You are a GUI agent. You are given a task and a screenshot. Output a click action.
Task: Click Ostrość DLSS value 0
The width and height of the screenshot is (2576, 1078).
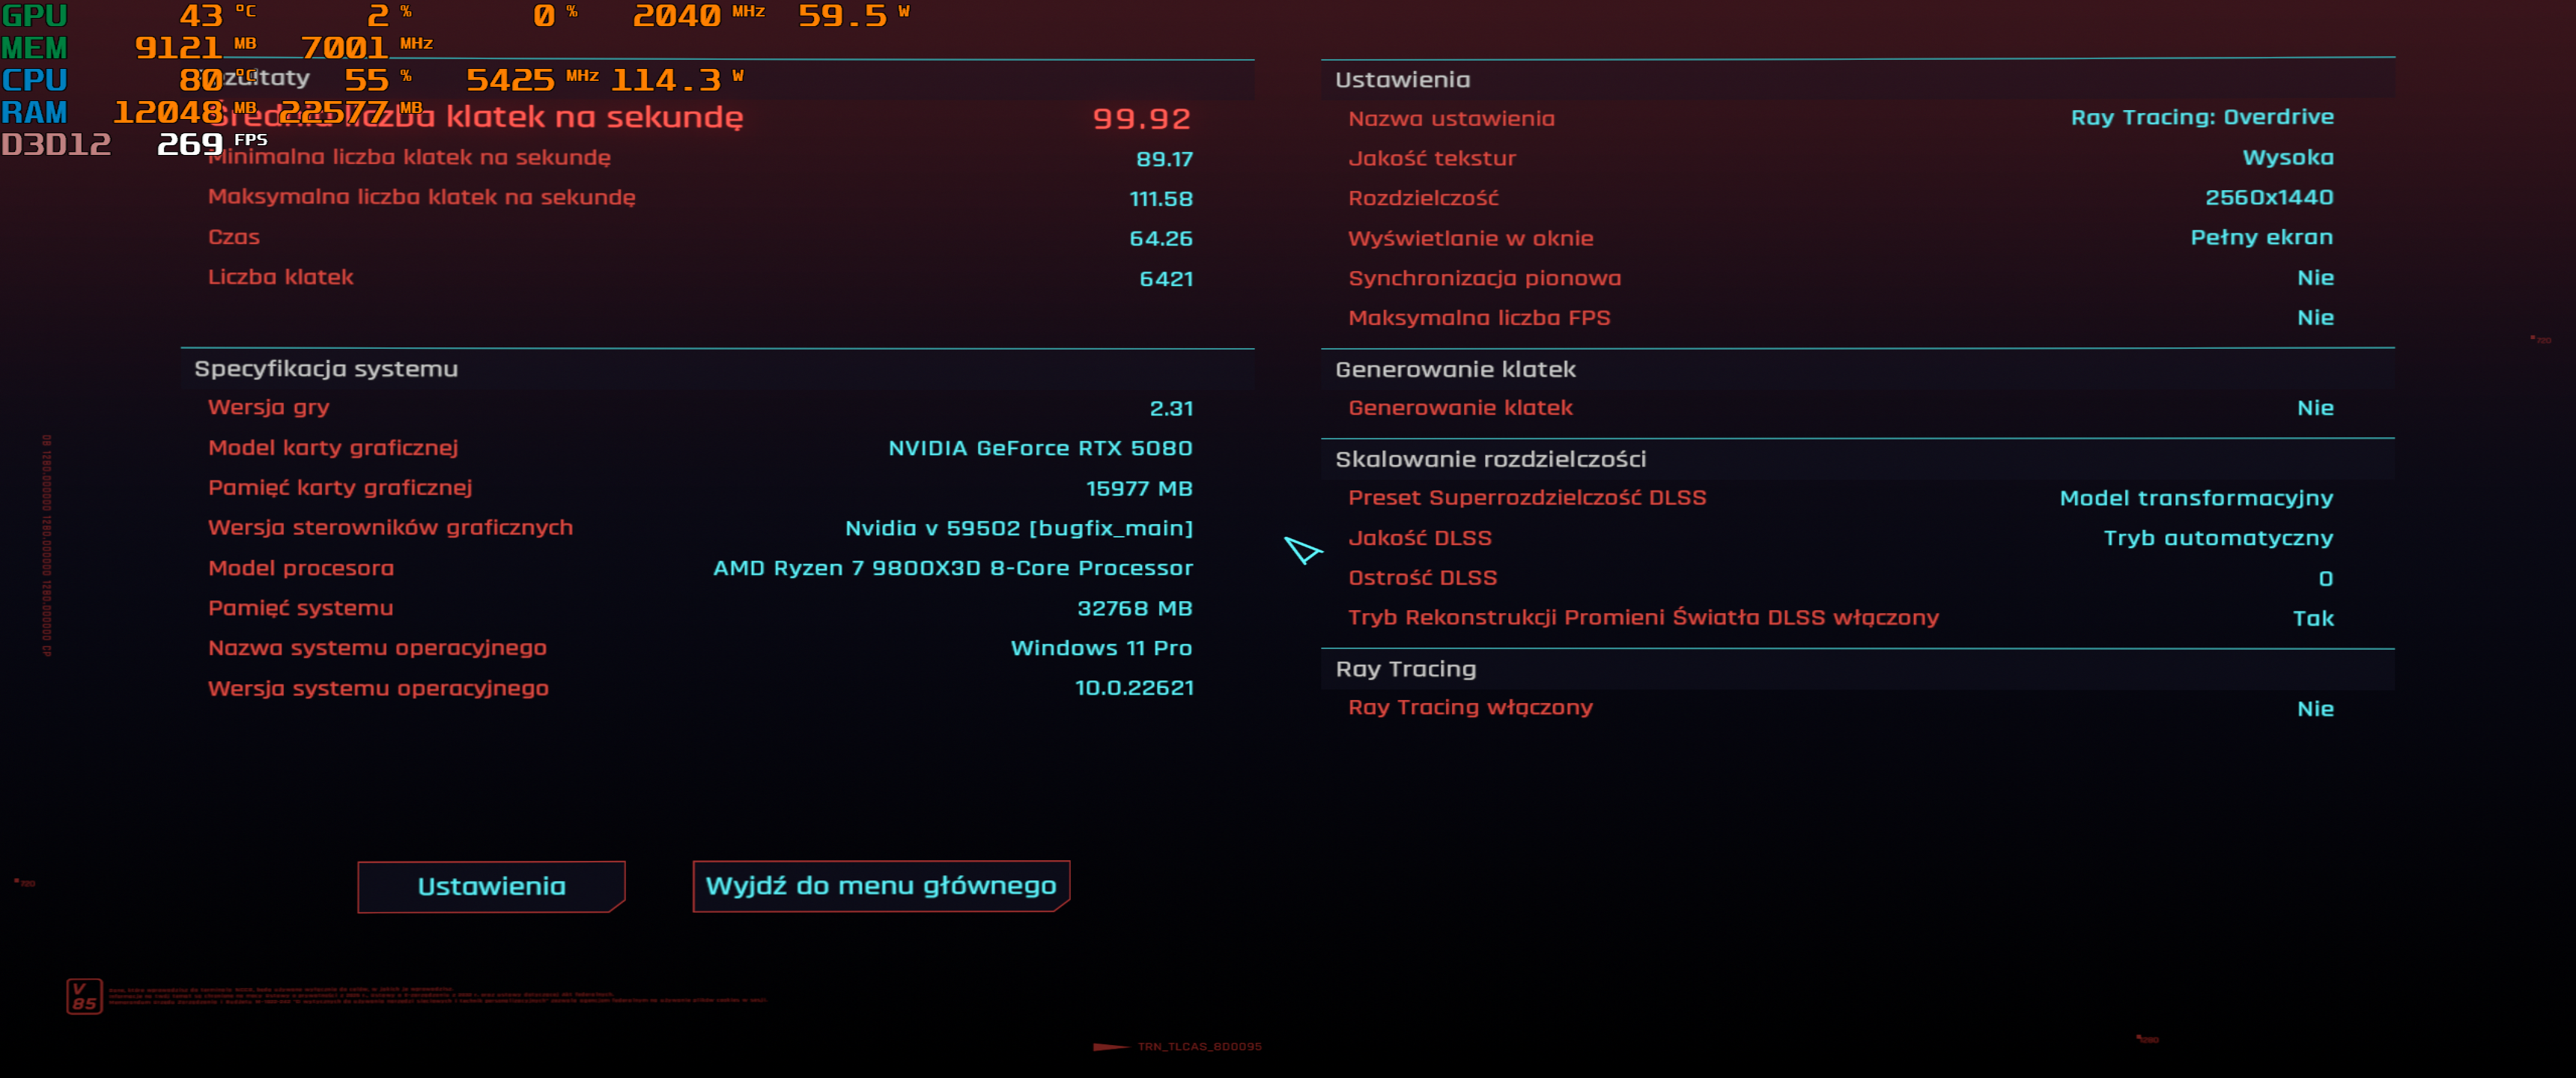point(2325,579)
